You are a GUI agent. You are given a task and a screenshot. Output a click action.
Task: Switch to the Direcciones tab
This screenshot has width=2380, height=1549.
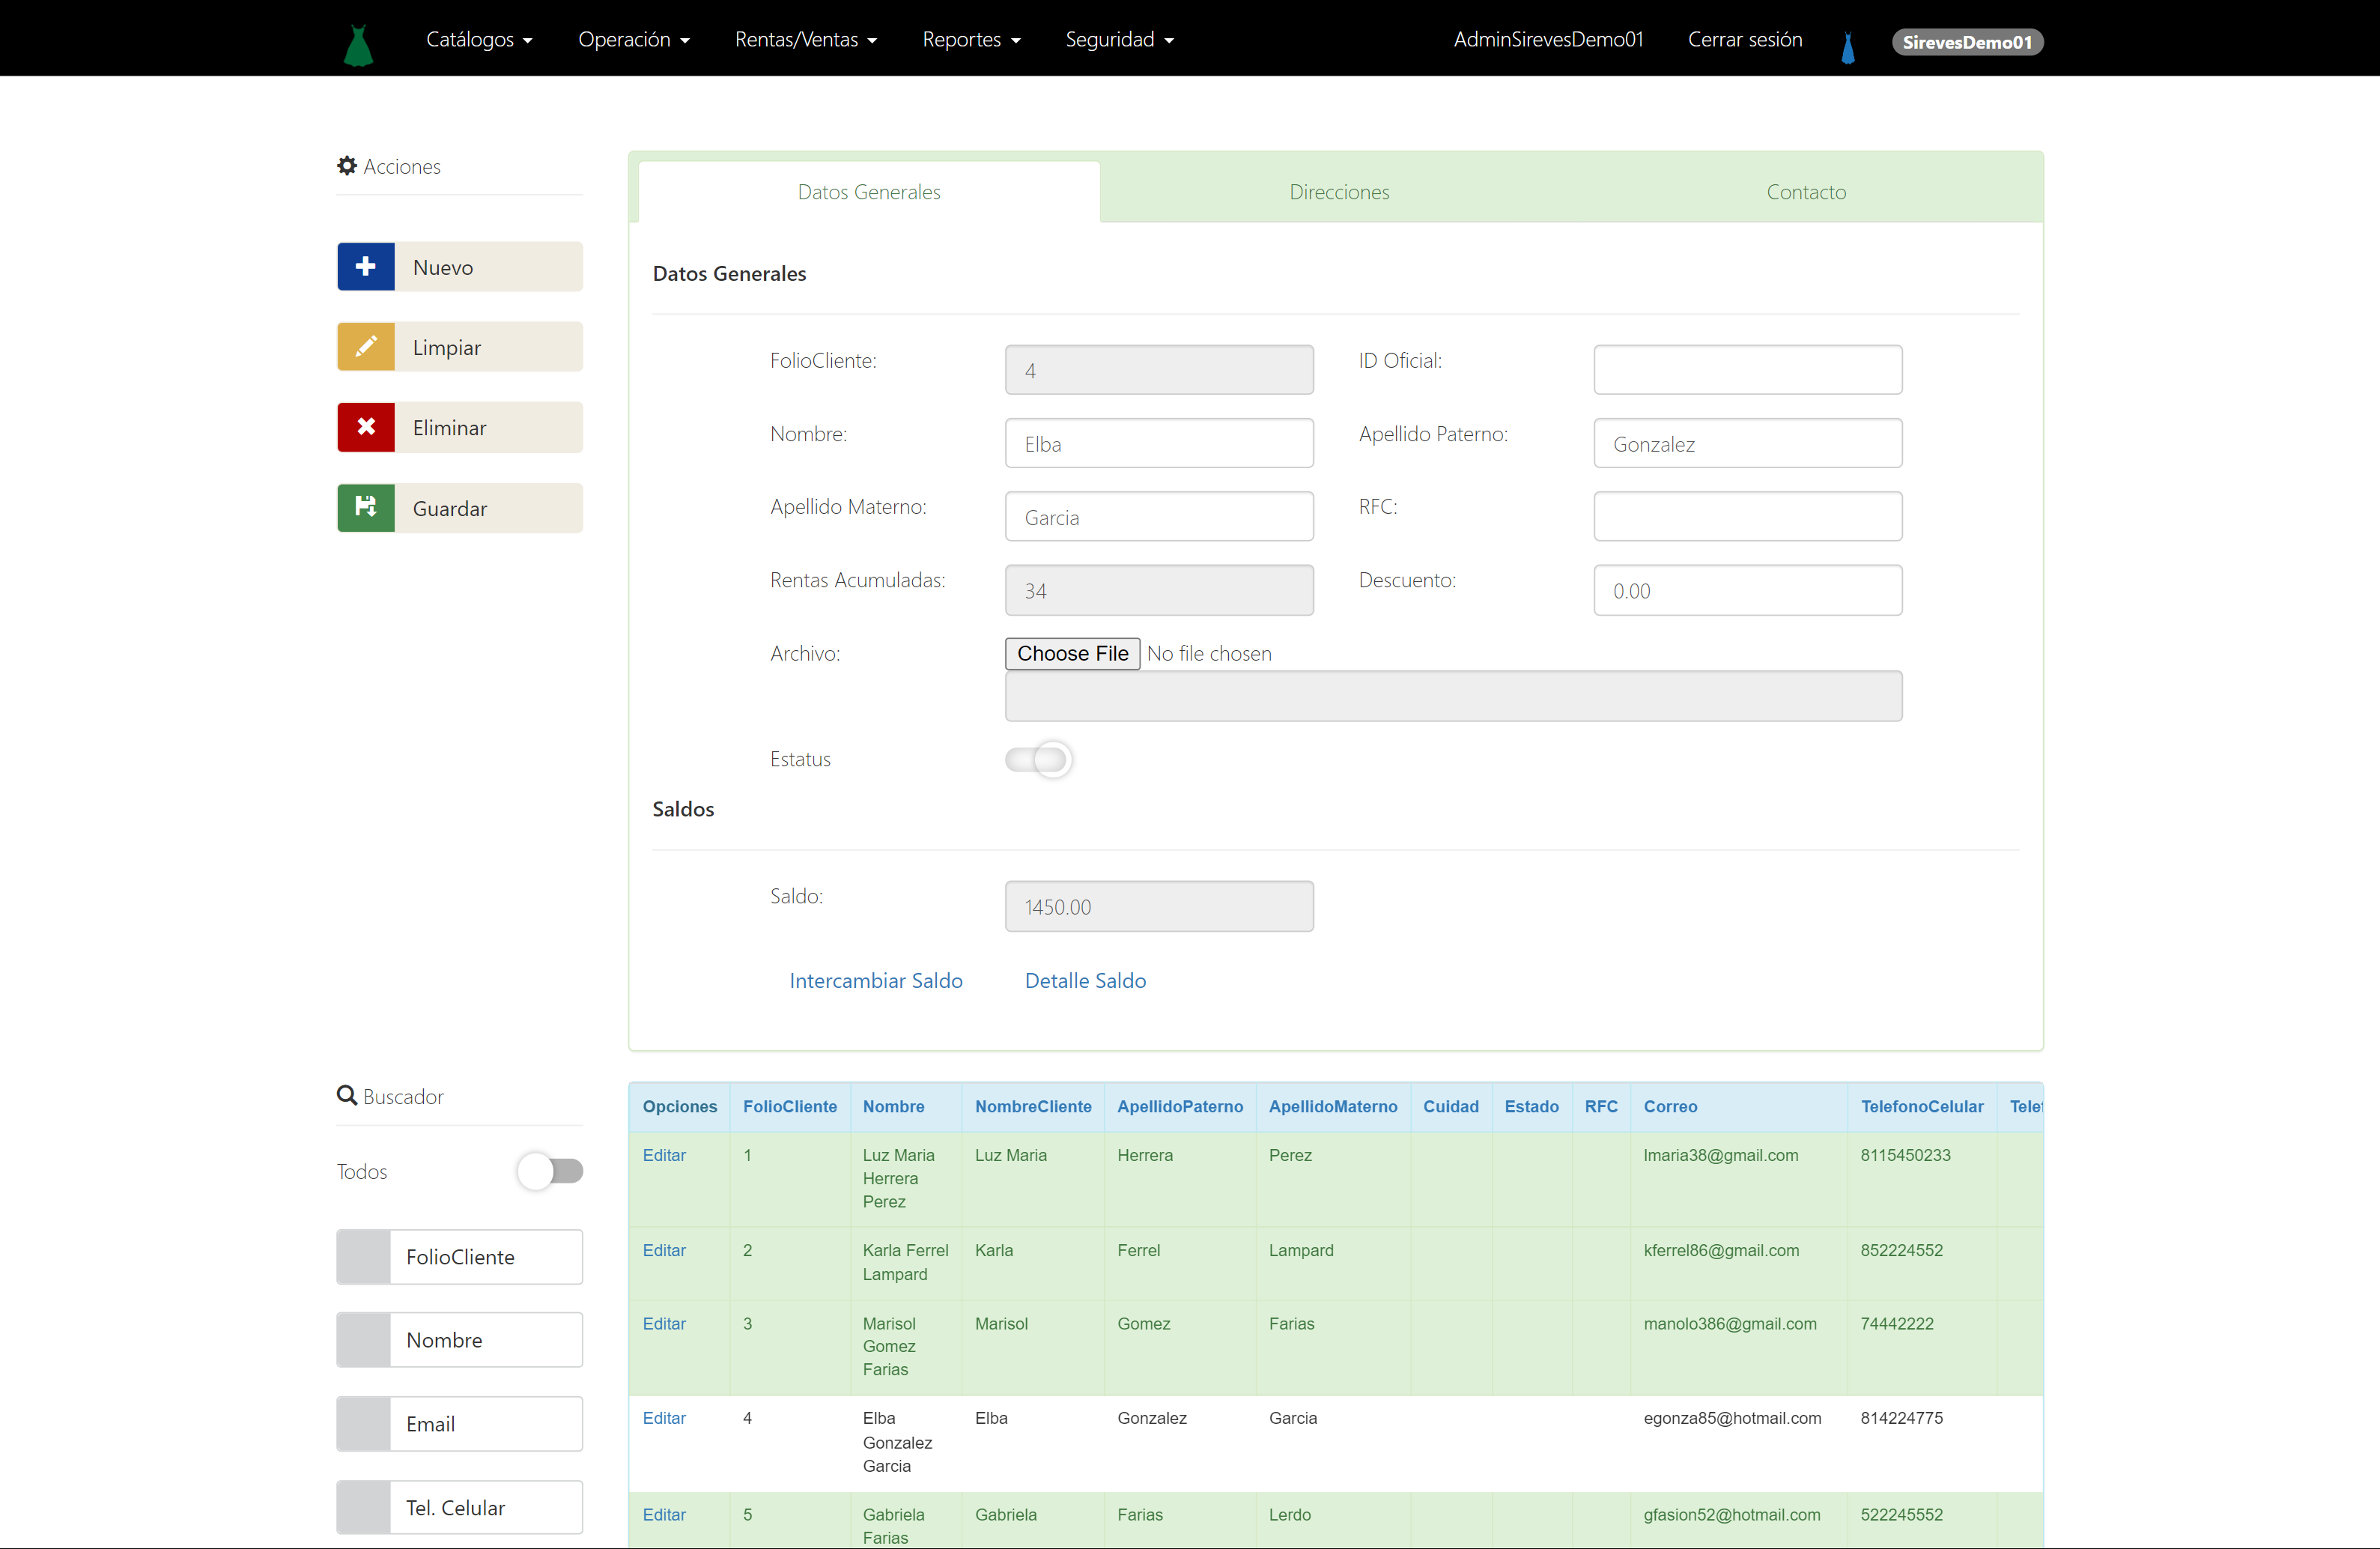(1339, 192)
